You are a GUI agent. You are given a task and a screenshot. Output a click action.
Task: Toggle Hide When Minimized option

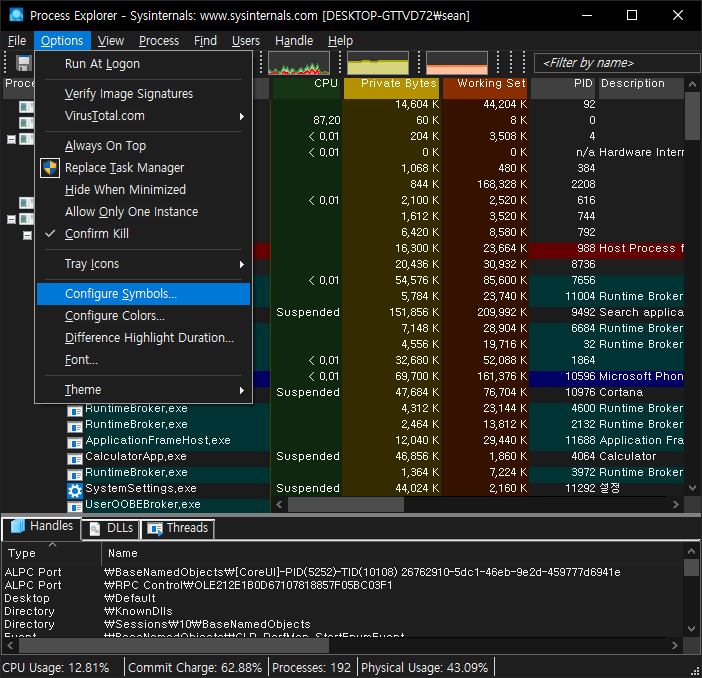click(x=143, y=190)
